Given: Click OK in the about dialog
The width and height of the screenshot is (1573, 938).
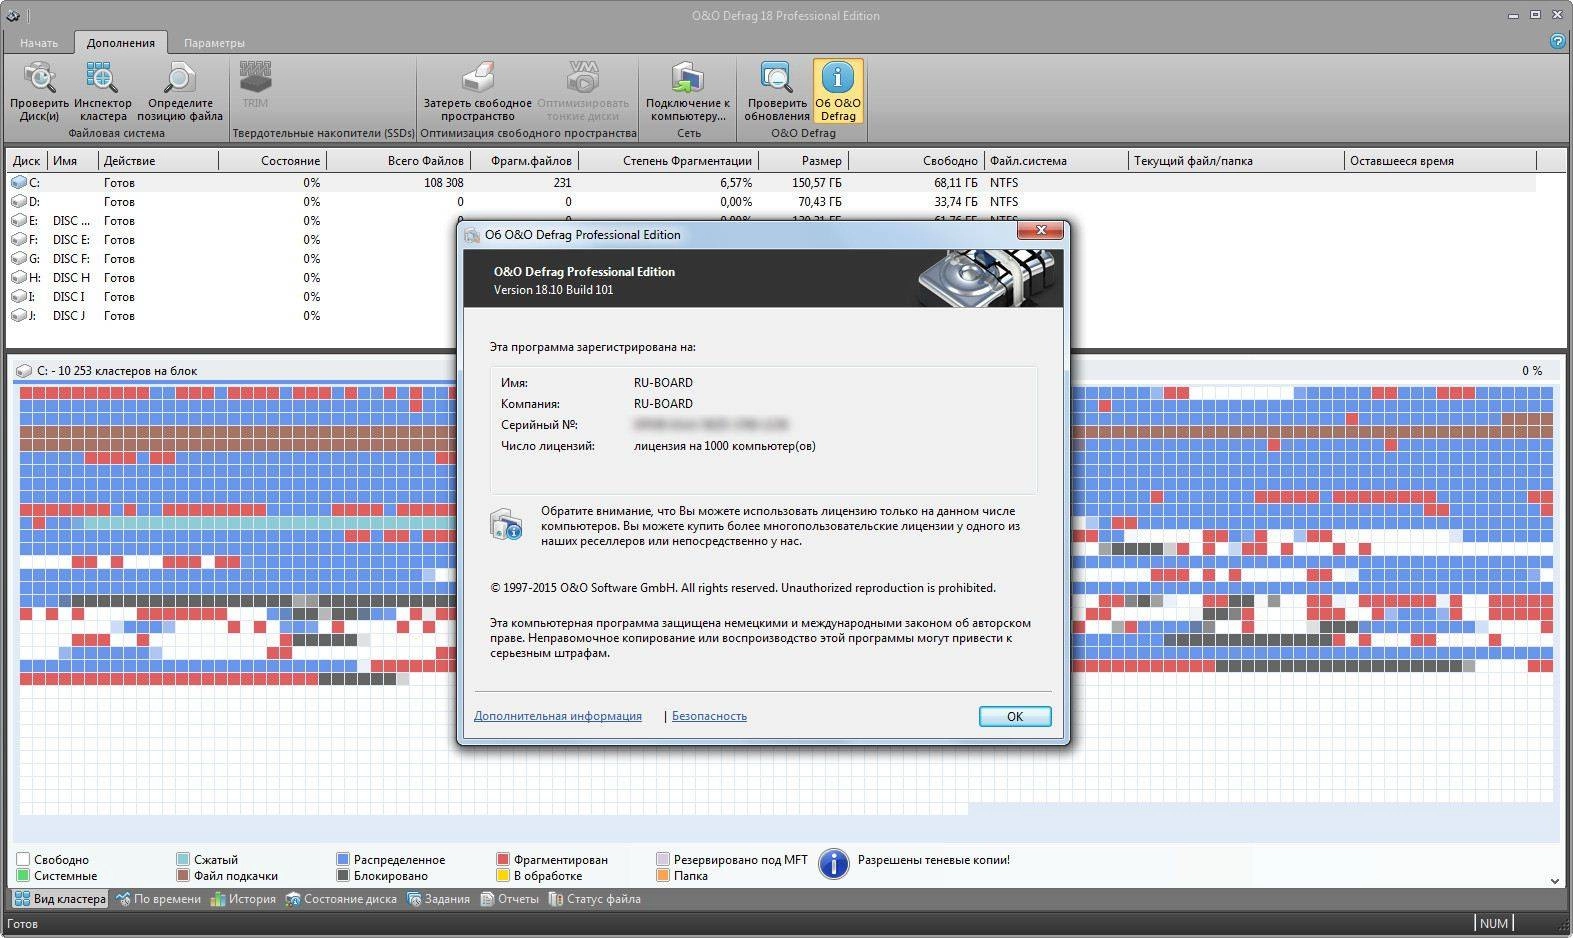Looking at the screenshot, I should click(x=1014, y=717).
